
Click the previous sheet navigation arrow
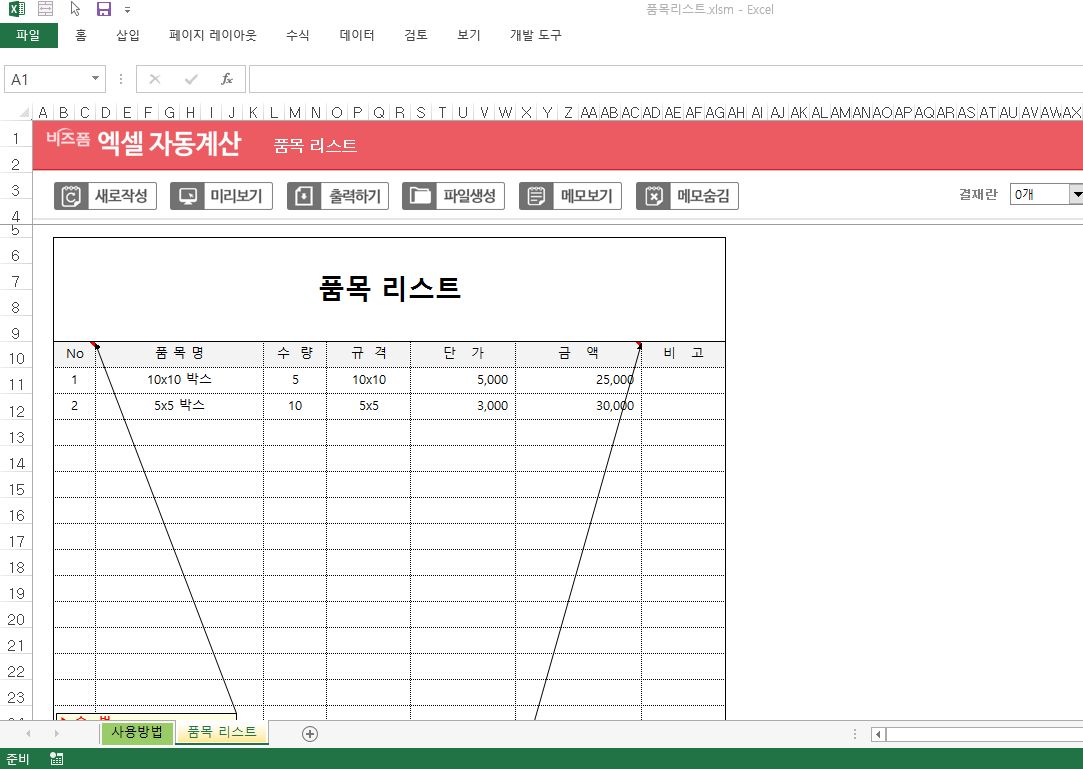[28, 734]
